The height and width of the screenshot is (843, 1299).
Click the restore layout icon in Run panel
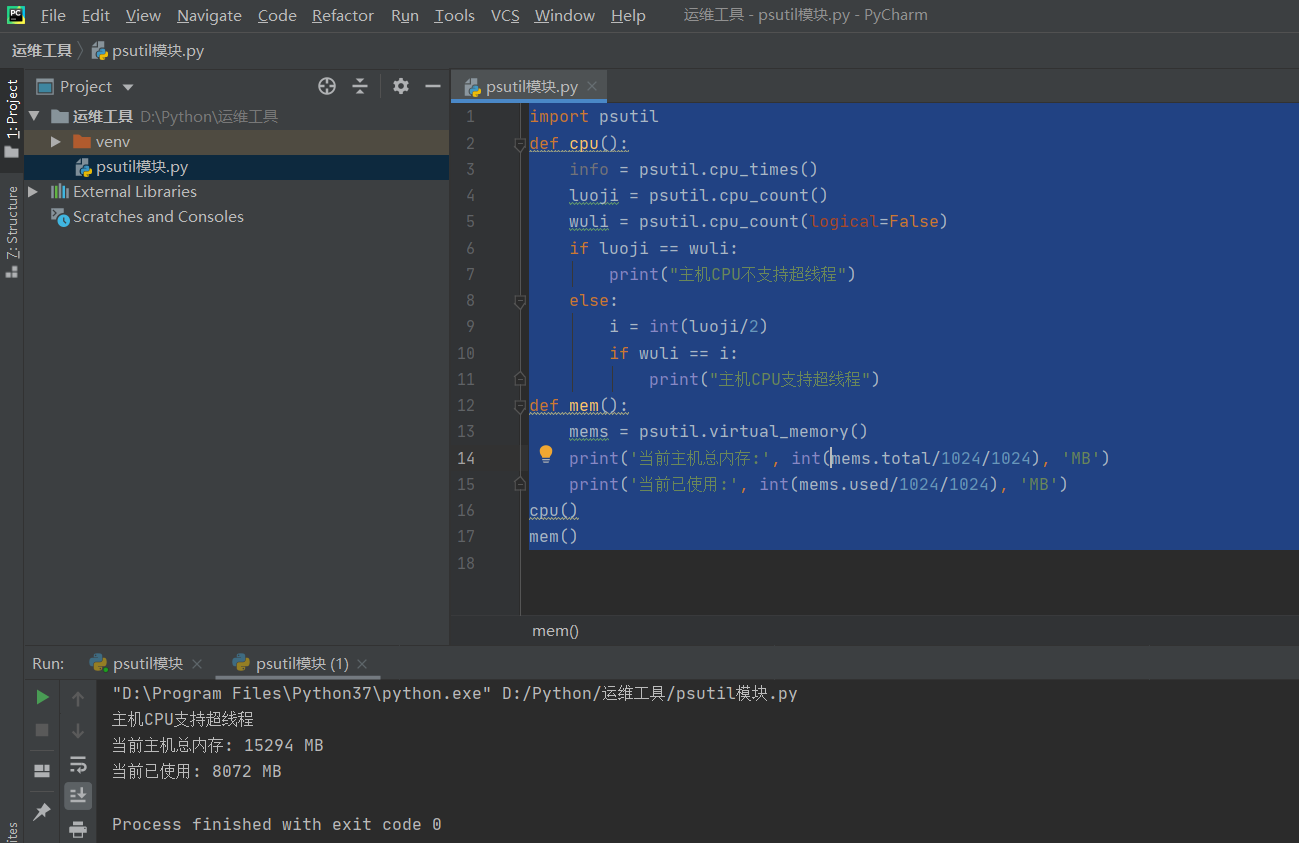pos(41,770)
